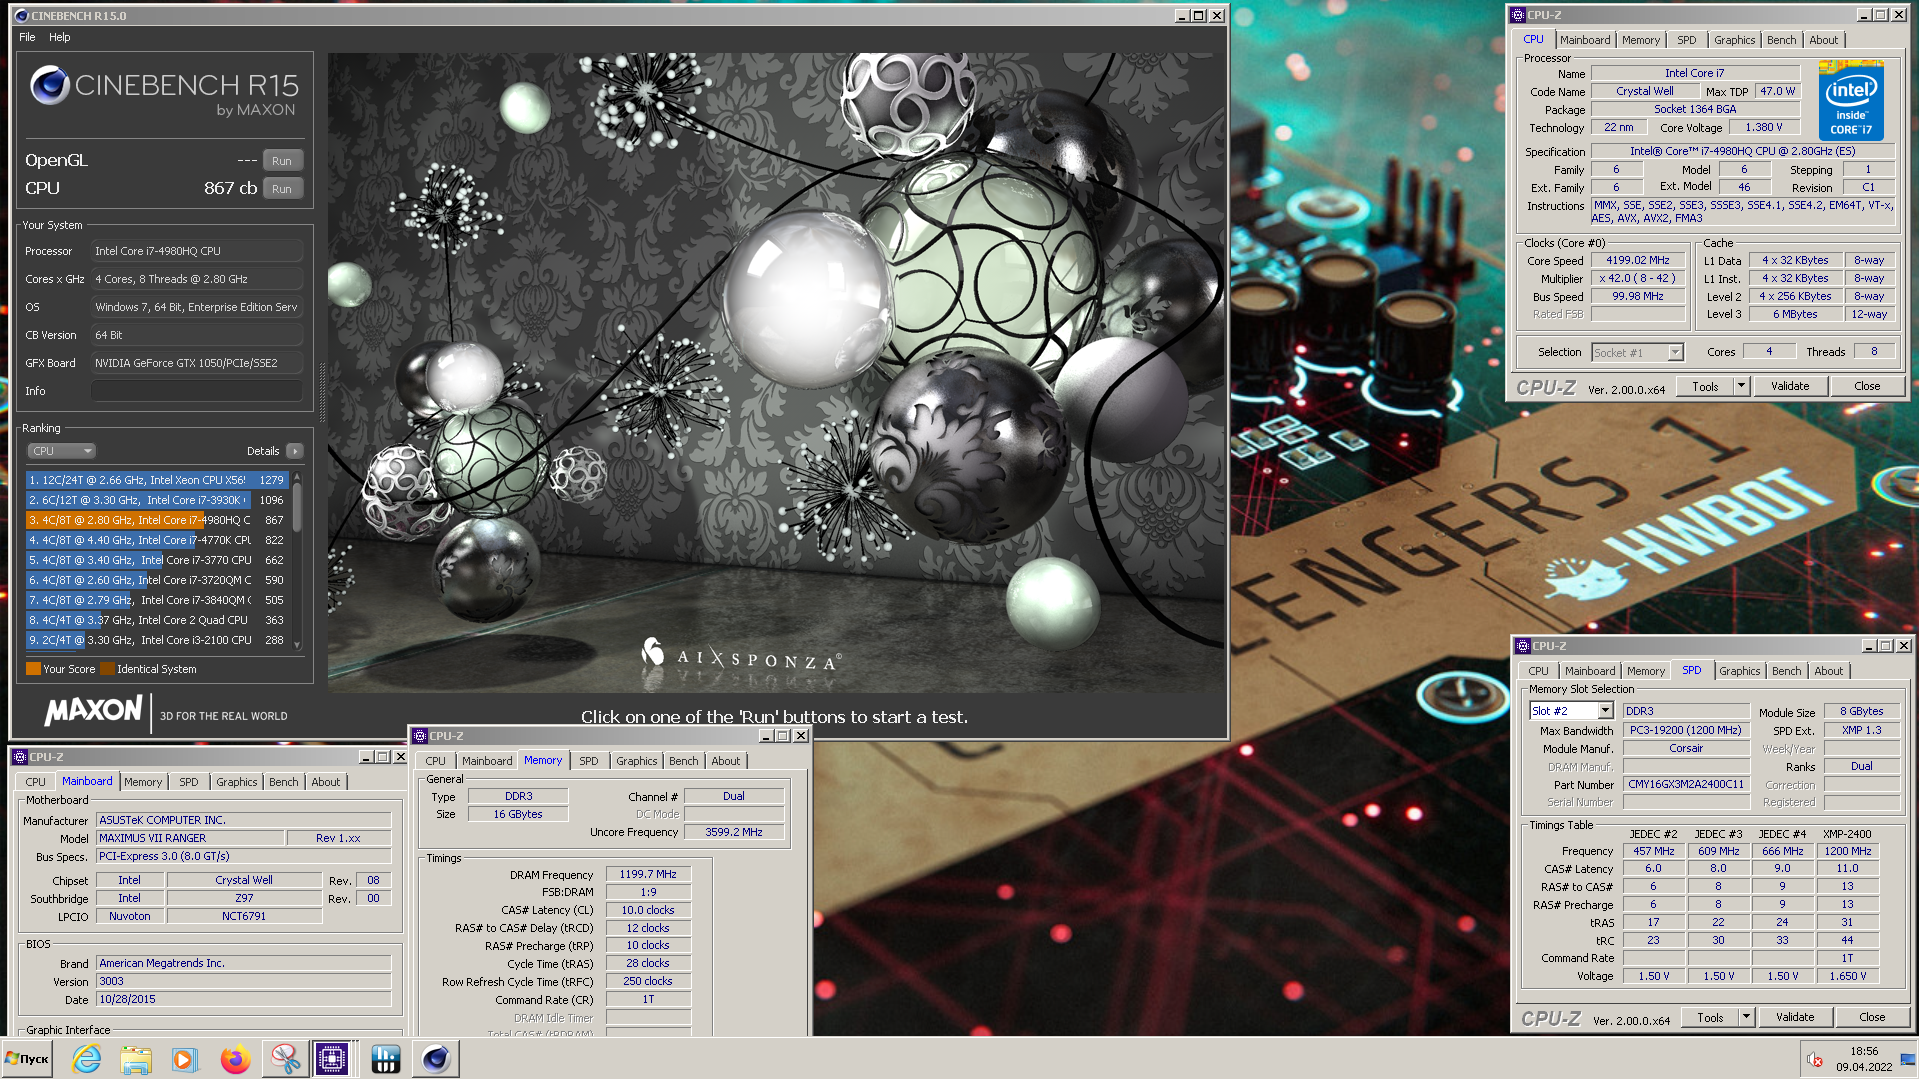Viewport: 1919px width, 1079px height.
Task: Switch to Cinebench via its taskbar icon
Action: [x=436, y=1059]
